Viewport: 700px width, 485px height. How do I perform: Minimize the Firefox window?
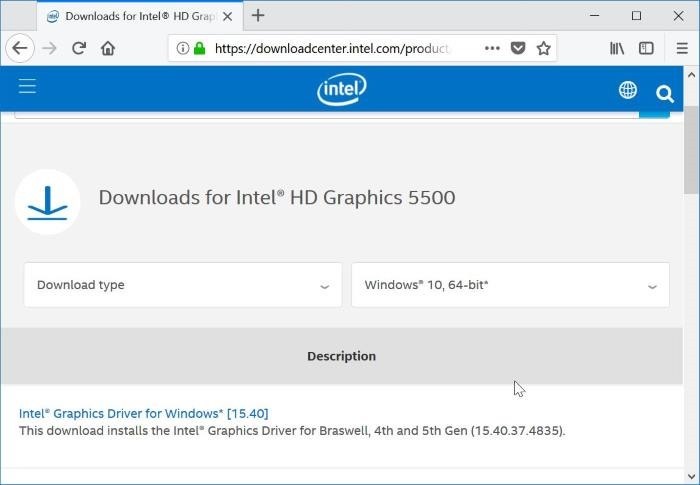(x=594, y=16)
